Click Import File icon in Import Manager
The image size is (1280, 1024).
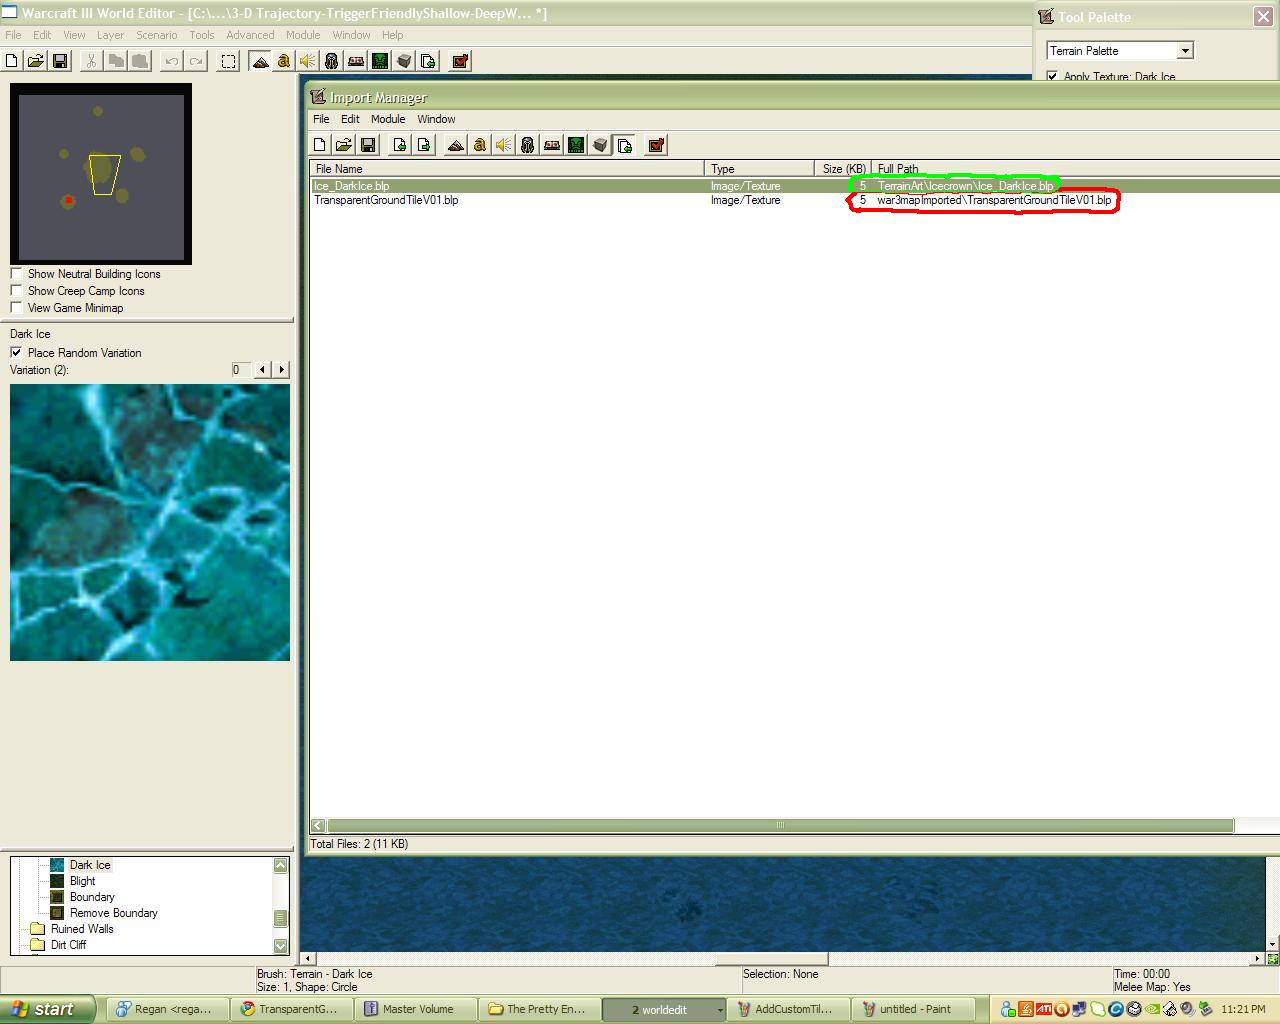(x=400, y=145)
